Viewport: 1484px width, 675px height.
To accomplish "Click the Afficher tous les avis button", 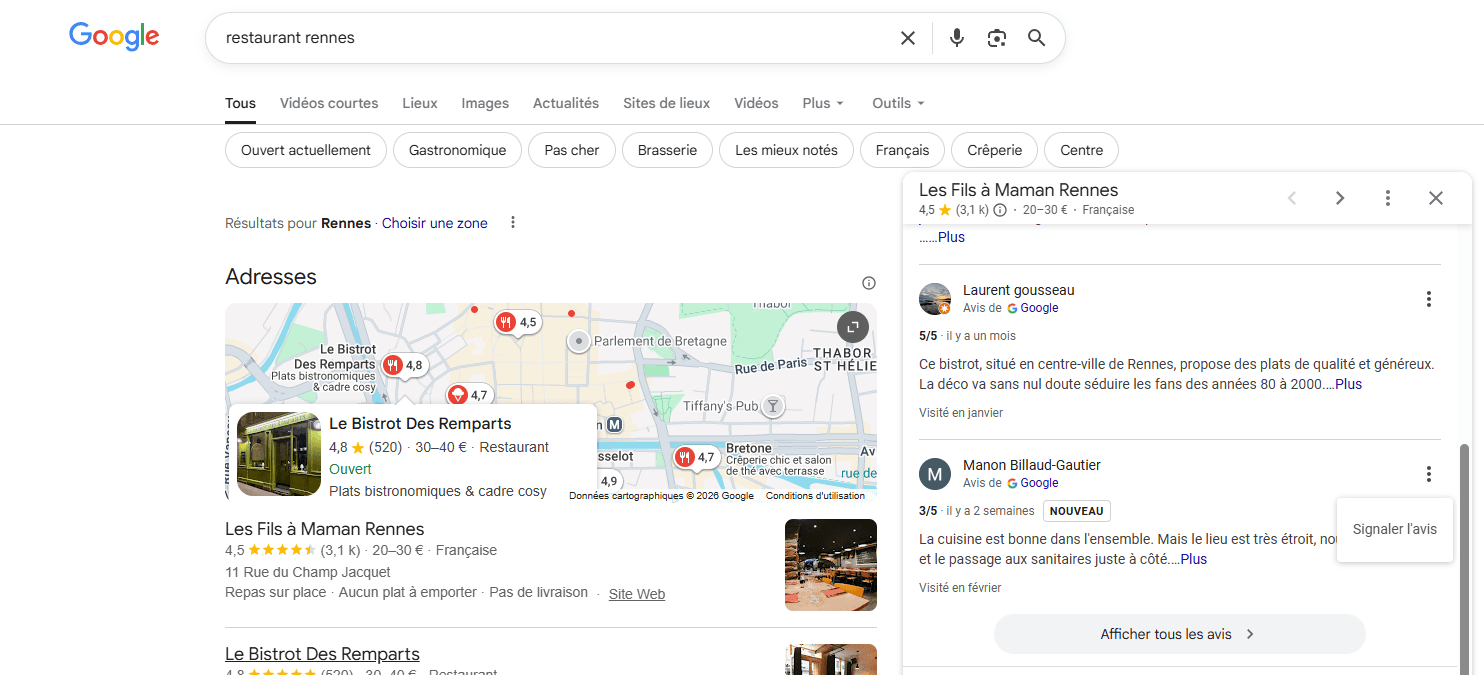I will (1179, 633).
